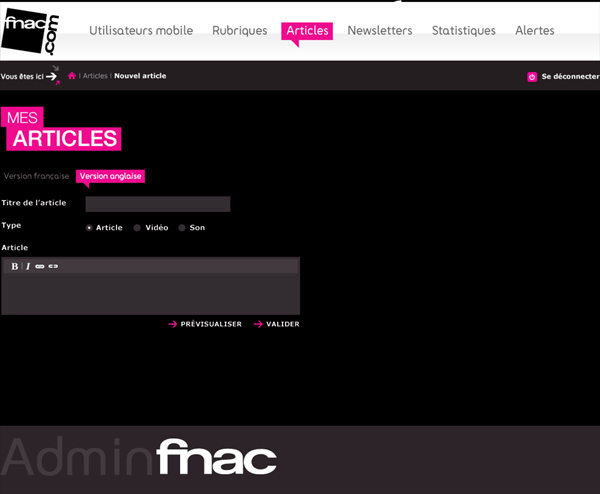Click the fnac.com logo
The height and width of the screenshot is (494, 600).
30,32
